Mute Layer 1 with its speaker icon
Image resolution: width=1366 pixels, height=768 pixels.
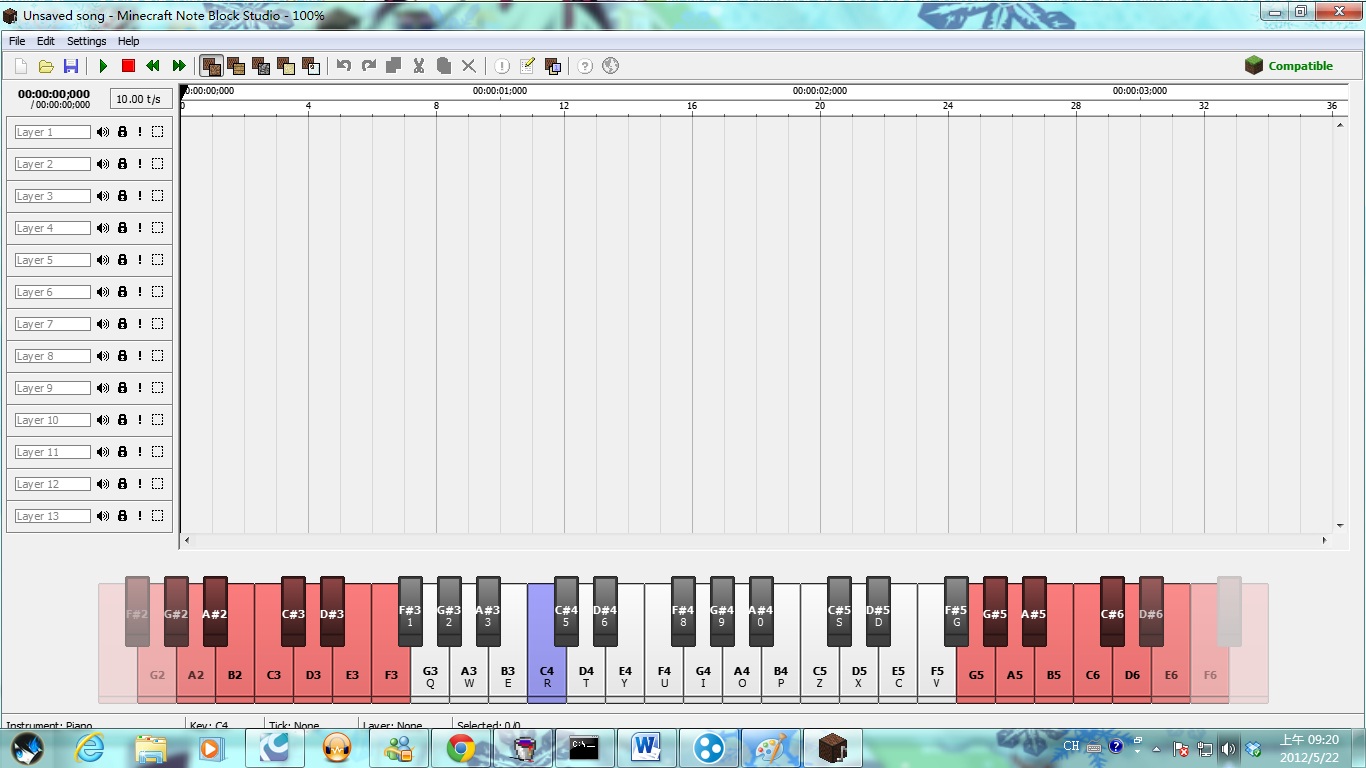pyautogui.click(x=103, y=132)
